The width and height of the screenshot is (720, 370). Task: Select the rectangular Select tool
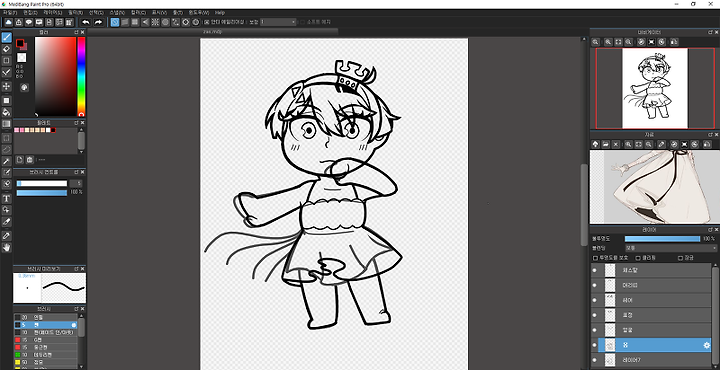click(x=6, y=138)
